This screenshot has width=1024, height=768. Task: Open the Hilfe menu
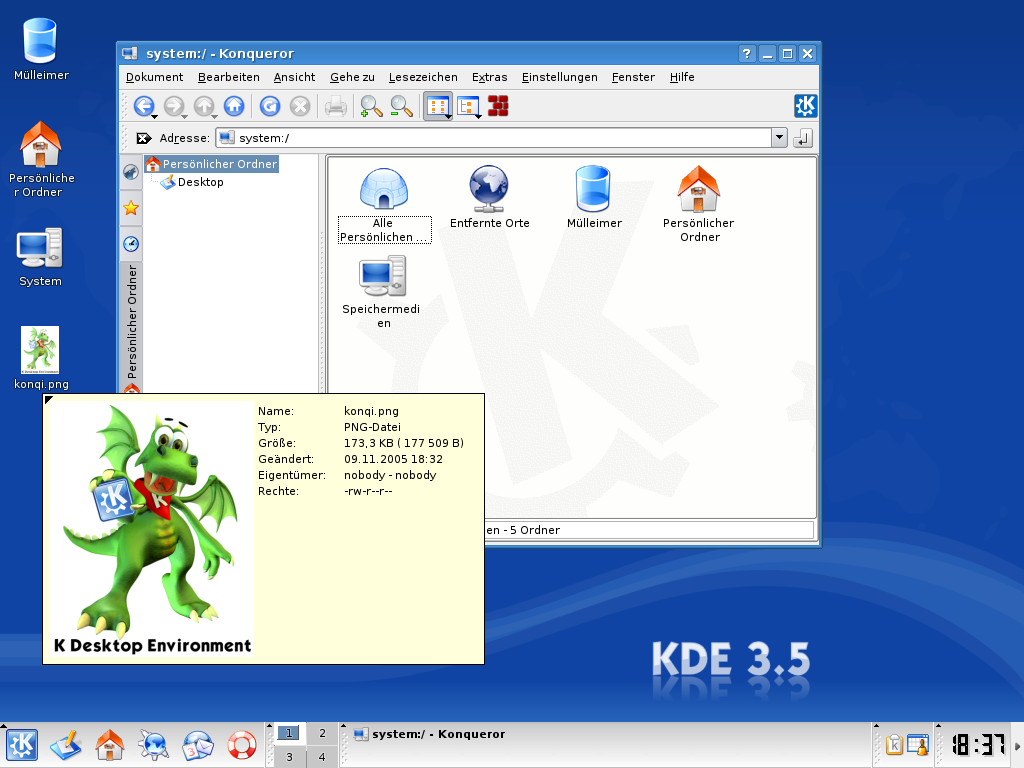coord(682,77)
